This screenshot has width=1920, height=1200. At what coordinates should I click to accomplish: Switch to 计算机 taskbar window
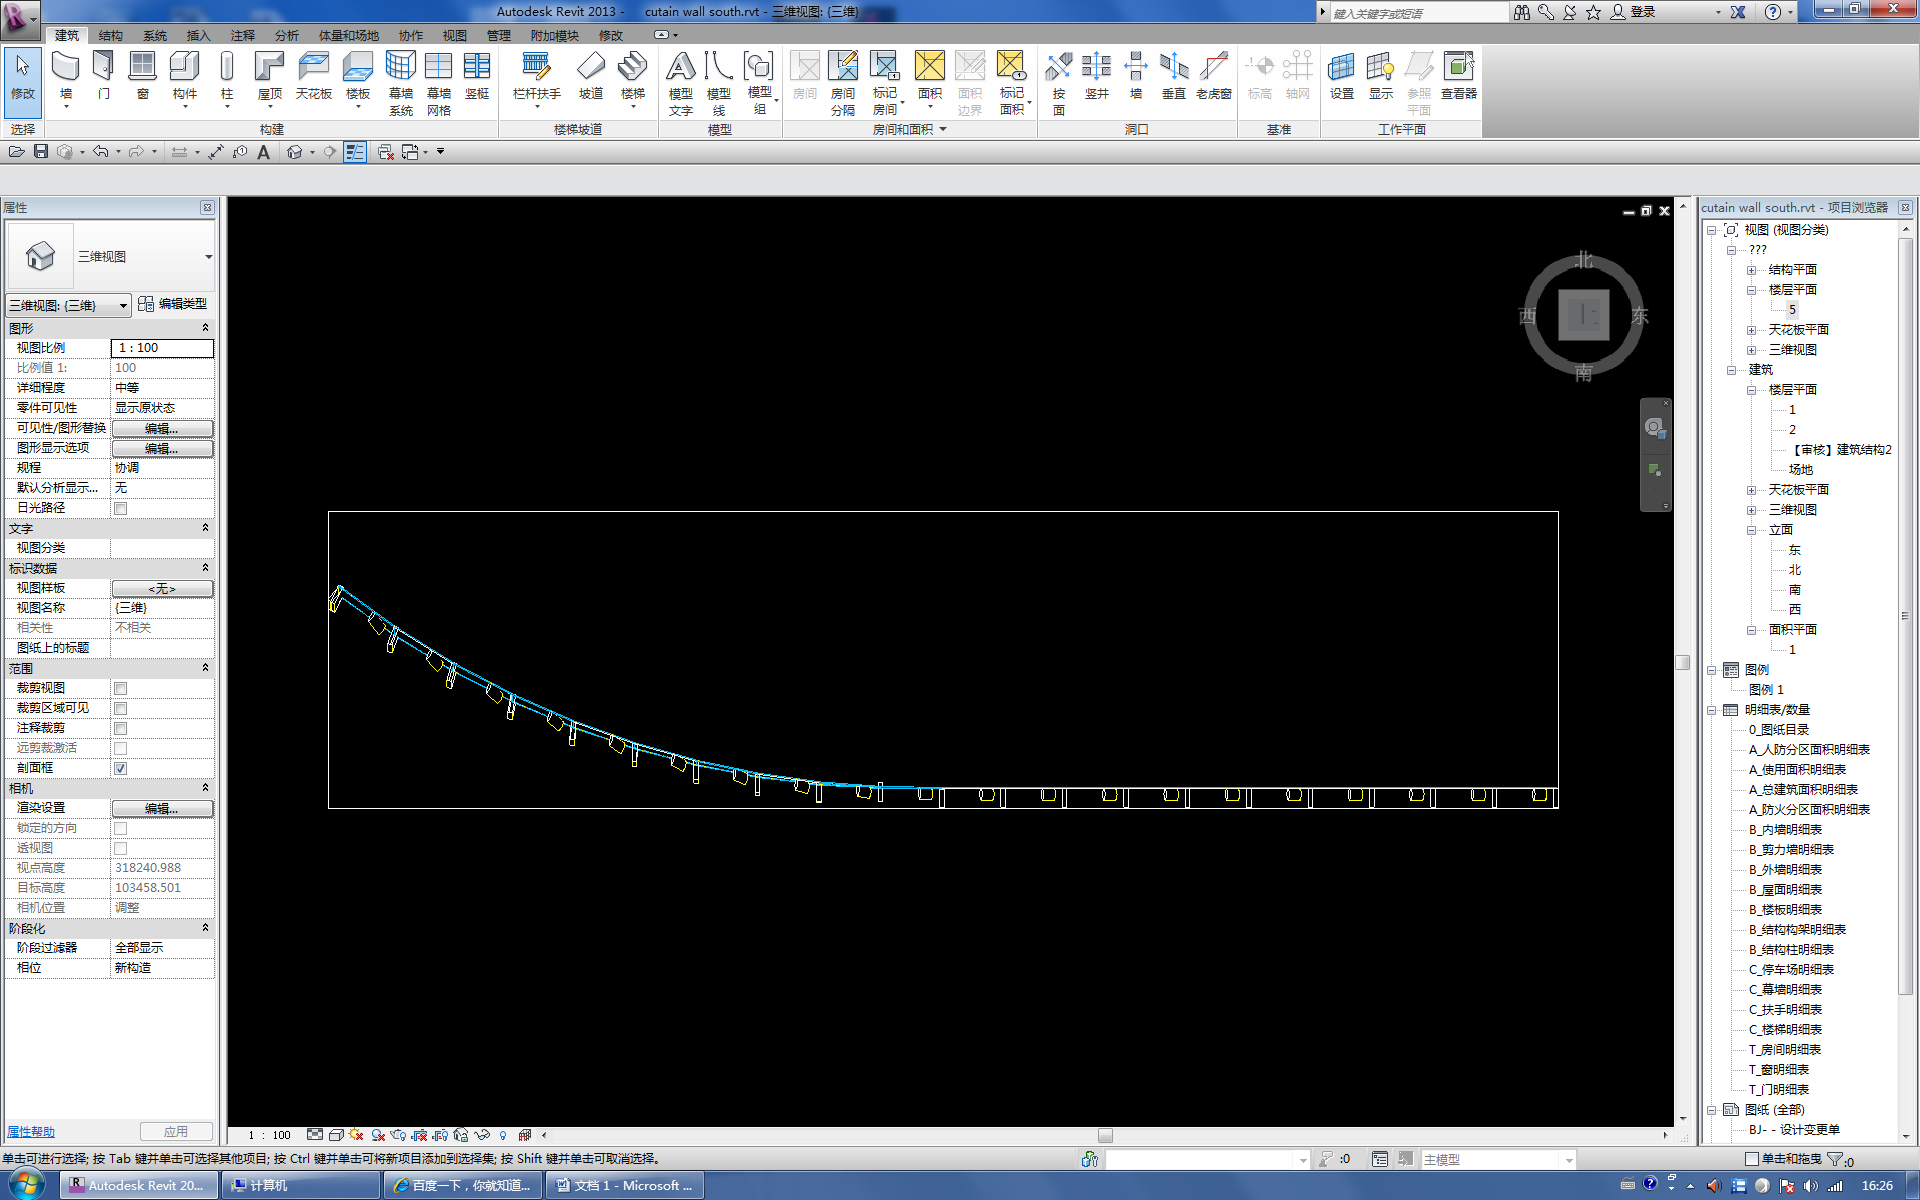tap(300, 1185)
